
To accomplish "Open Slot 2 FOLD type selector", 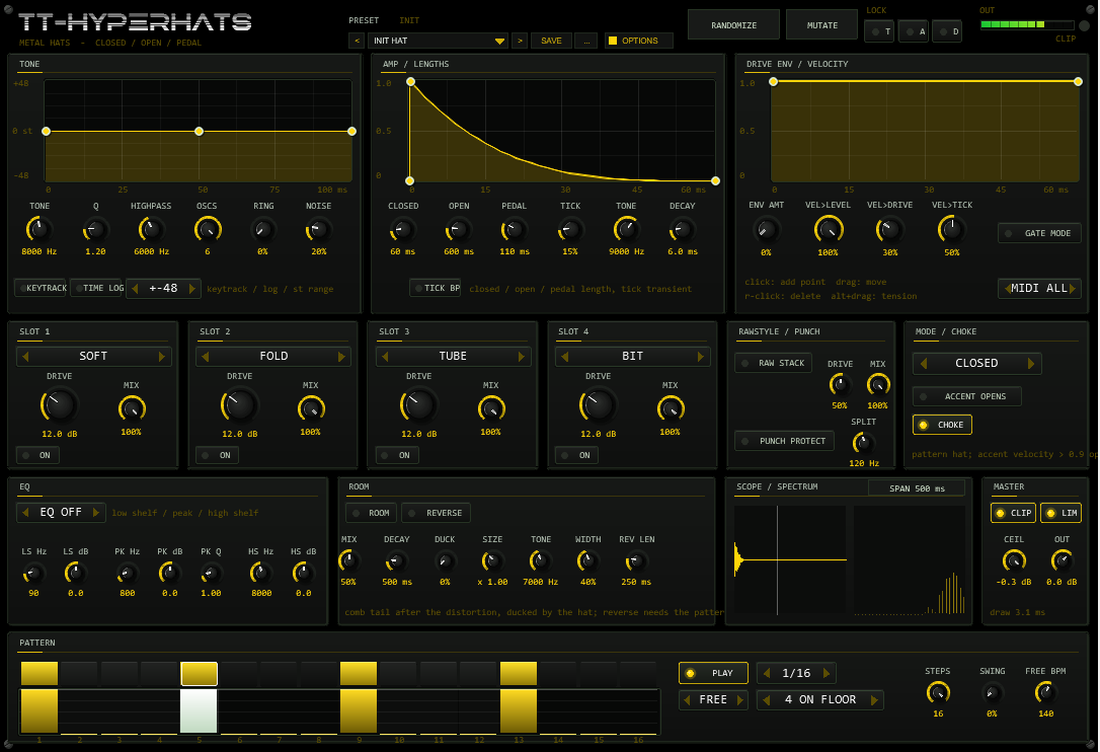I will pyautogui.click(x=274, y=356).
